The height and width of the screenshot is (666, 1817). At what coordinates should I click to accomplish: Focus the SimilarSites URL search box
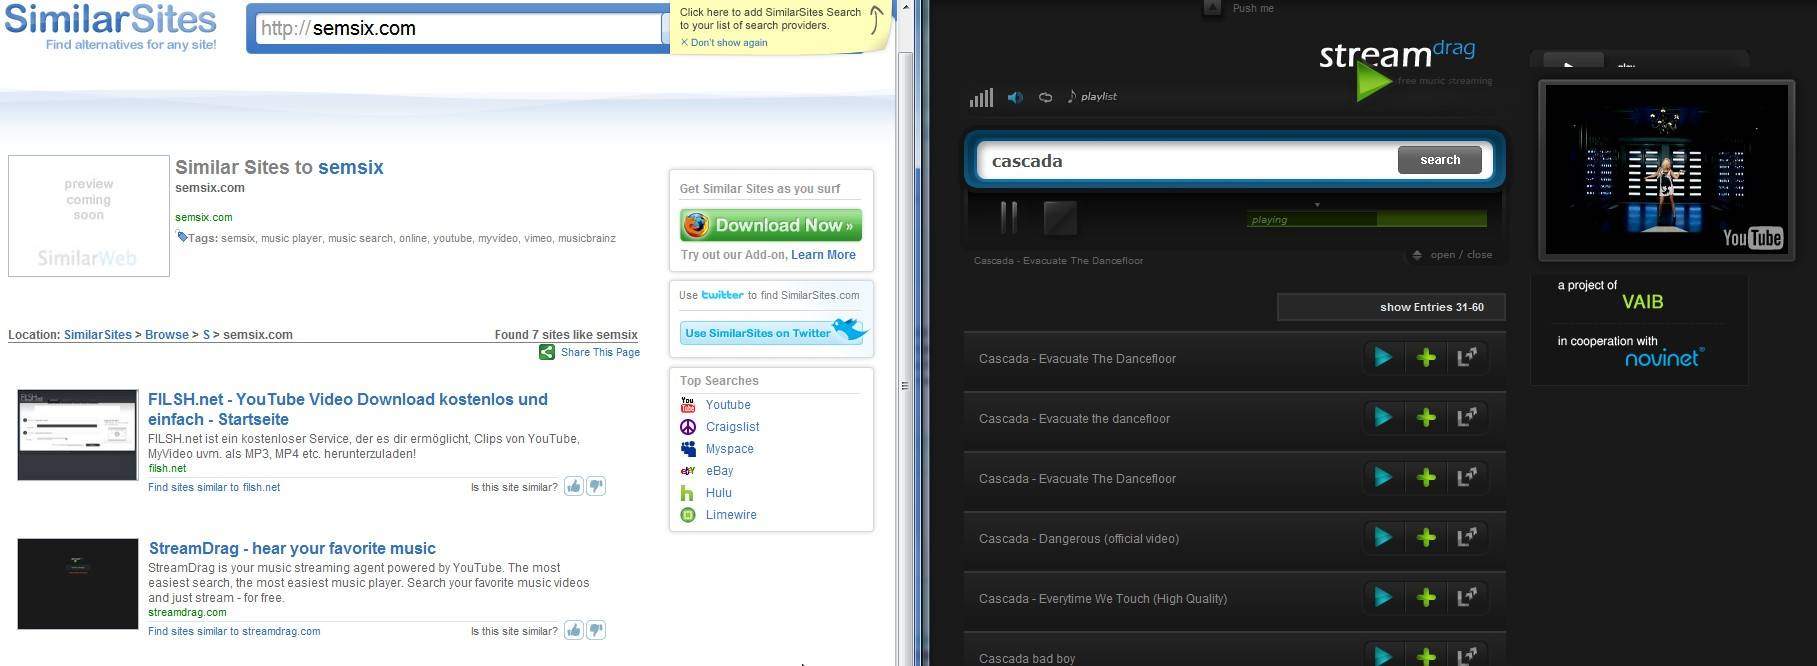tap(458, 29)
